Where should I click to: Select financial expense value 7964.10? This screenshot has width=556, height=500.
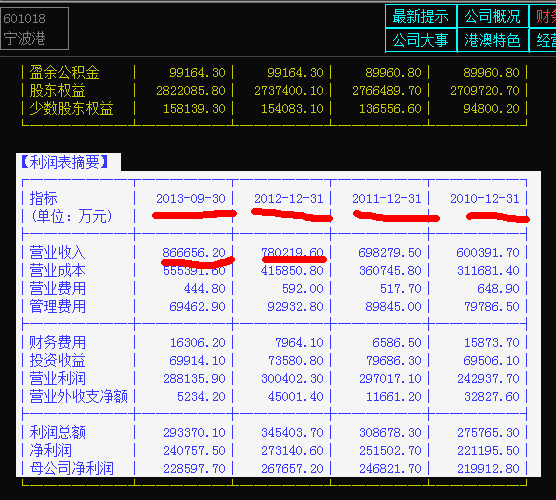(299, 343)
